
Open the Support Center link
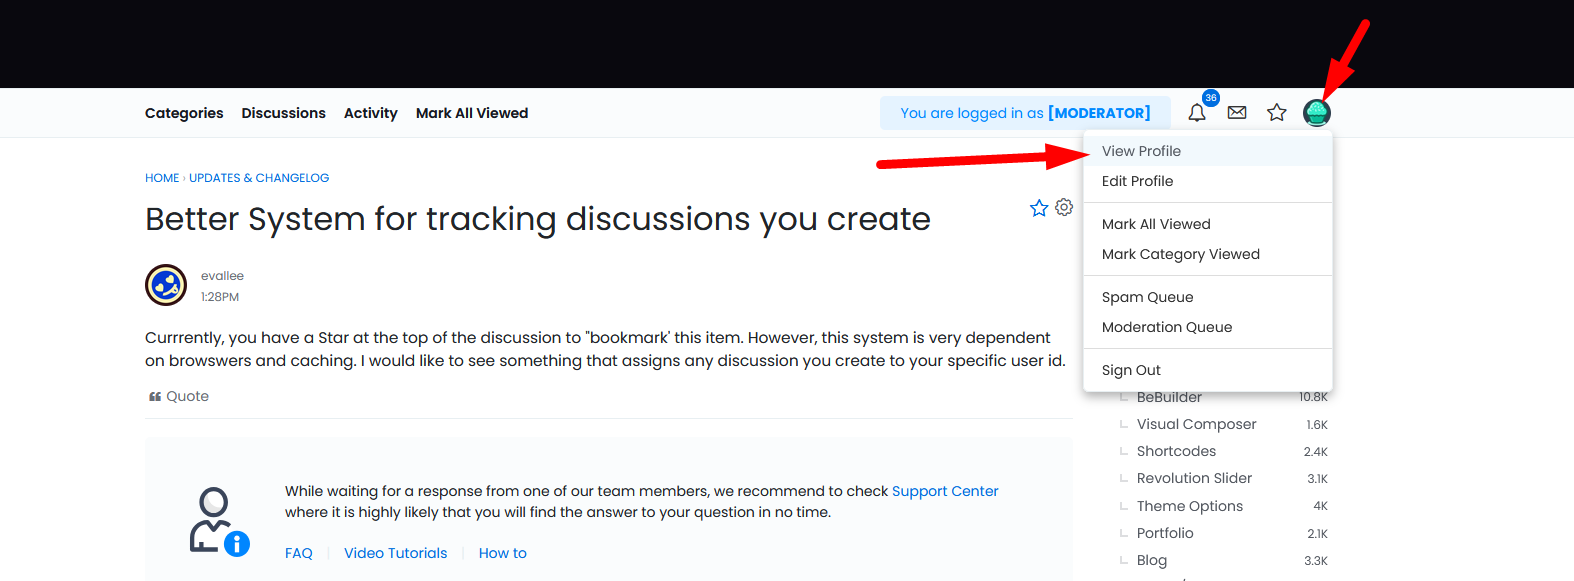click(x=944, y=491)
